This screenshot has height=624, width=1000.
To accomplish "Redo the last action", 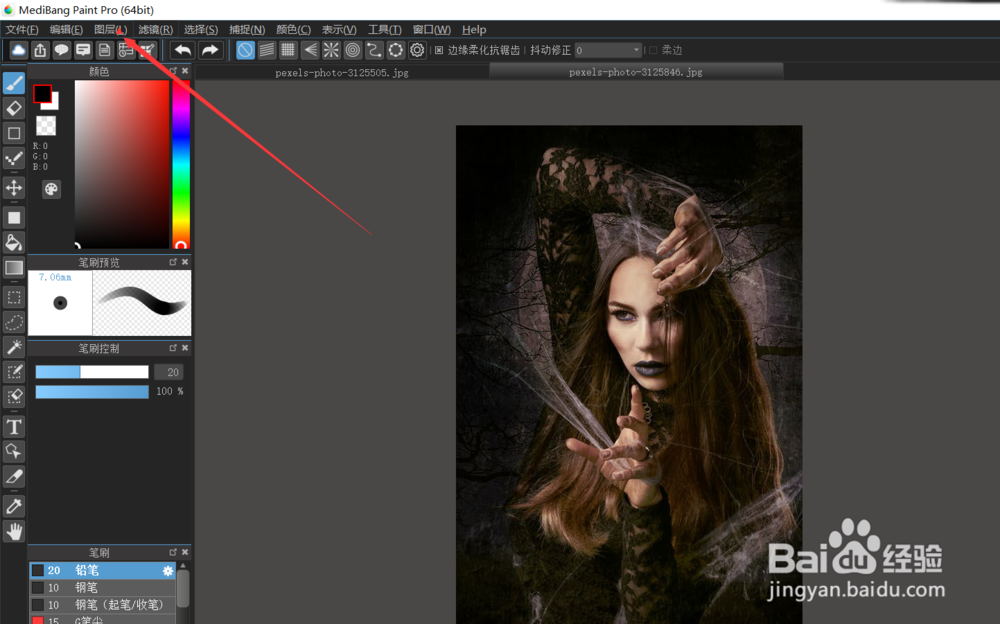I will tap(209, 50).
